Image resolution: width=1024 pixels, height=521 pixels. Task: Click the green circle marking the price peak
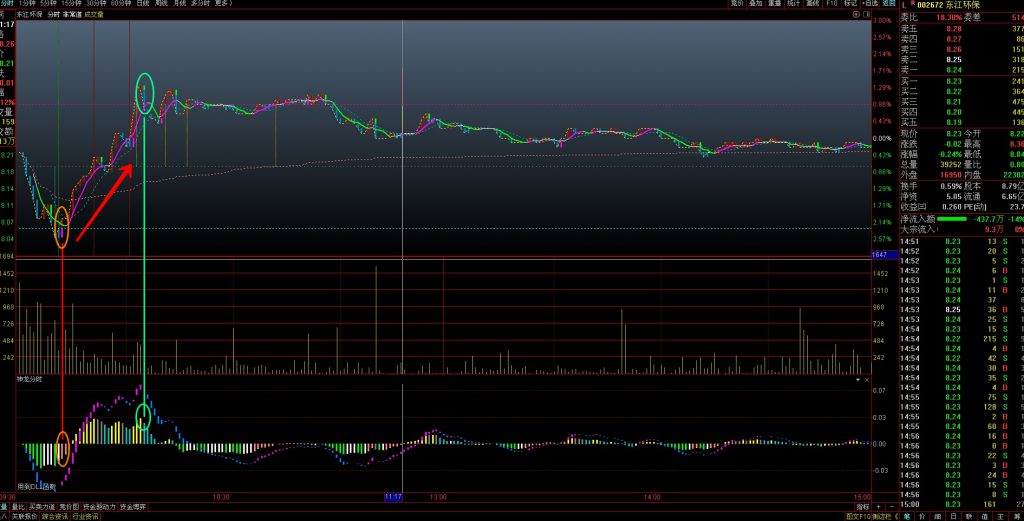145,92
